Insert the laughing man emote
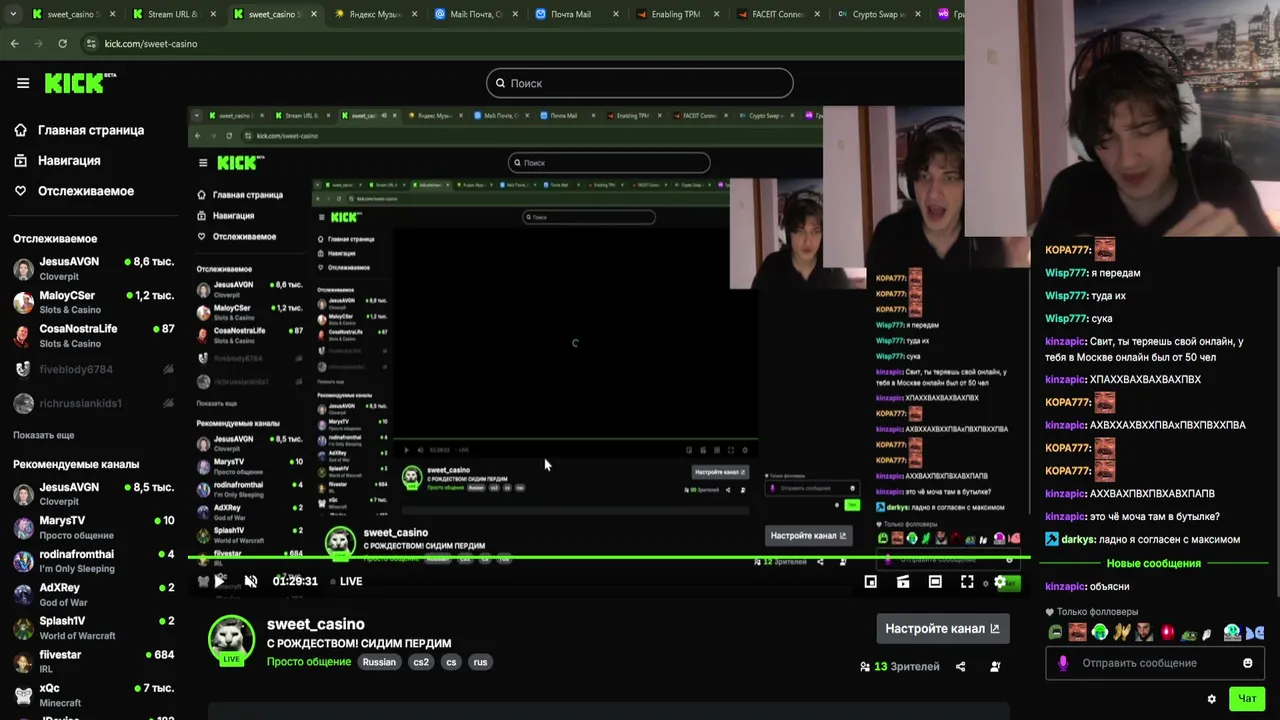The width and height of the screenshot is (1280, 720). pyautogui.click(x=1077, y=632)
